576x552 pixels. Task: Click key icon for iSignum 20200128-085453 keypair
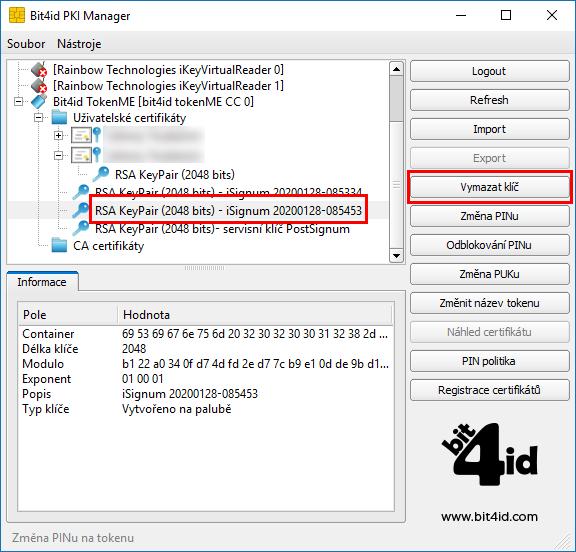[x=80, y=210]
